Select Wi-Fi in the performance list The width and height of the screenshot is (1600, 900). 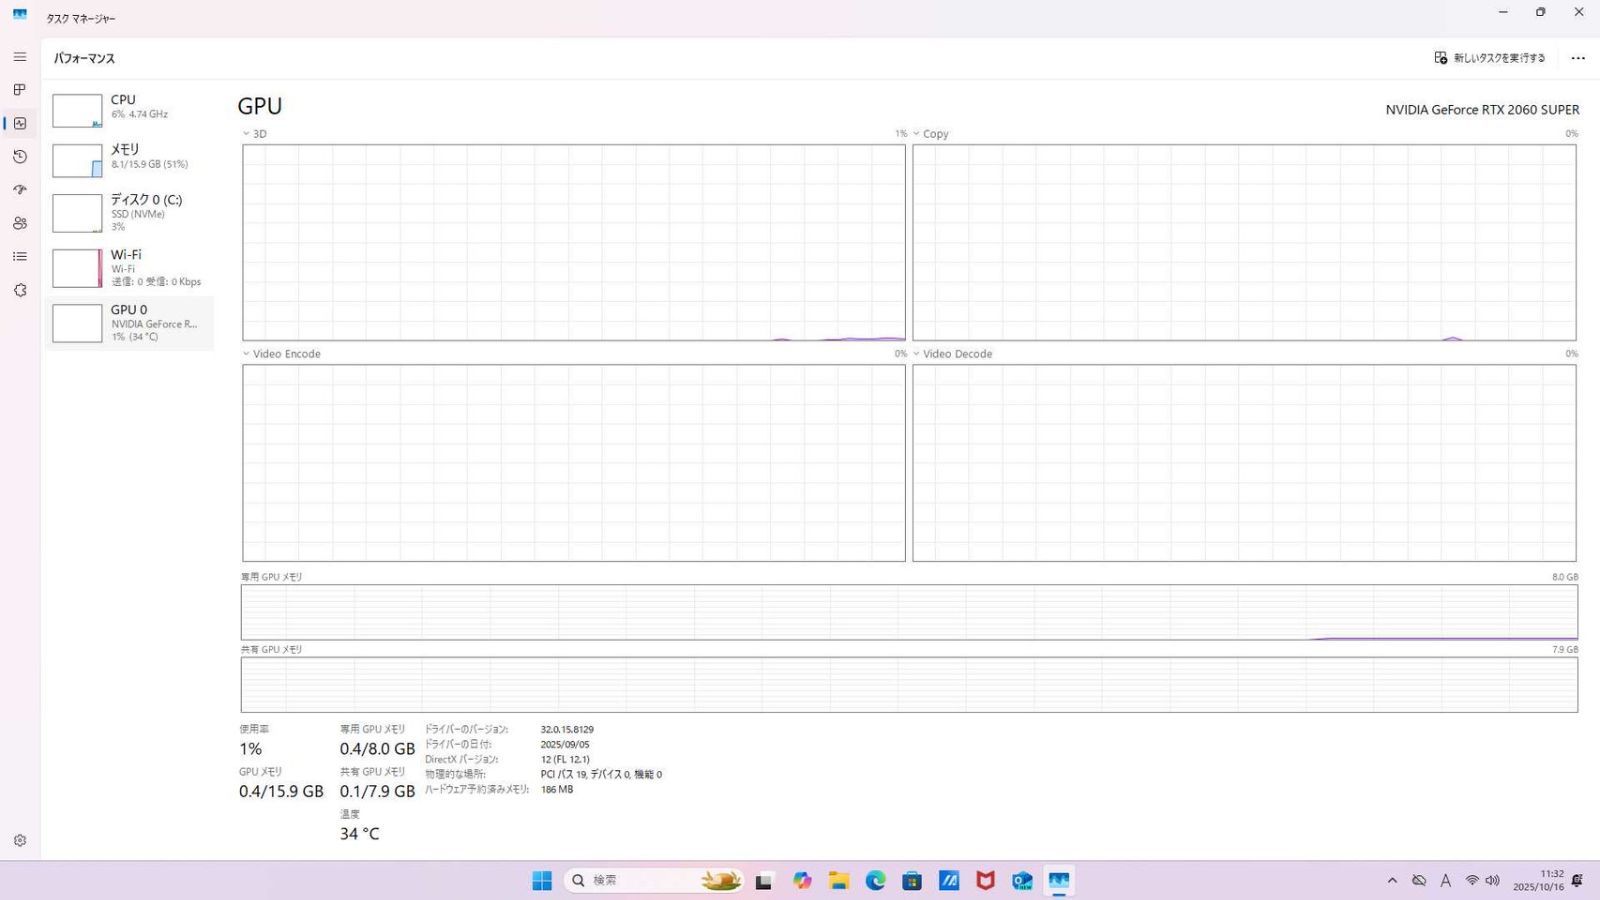click(129, 268)
